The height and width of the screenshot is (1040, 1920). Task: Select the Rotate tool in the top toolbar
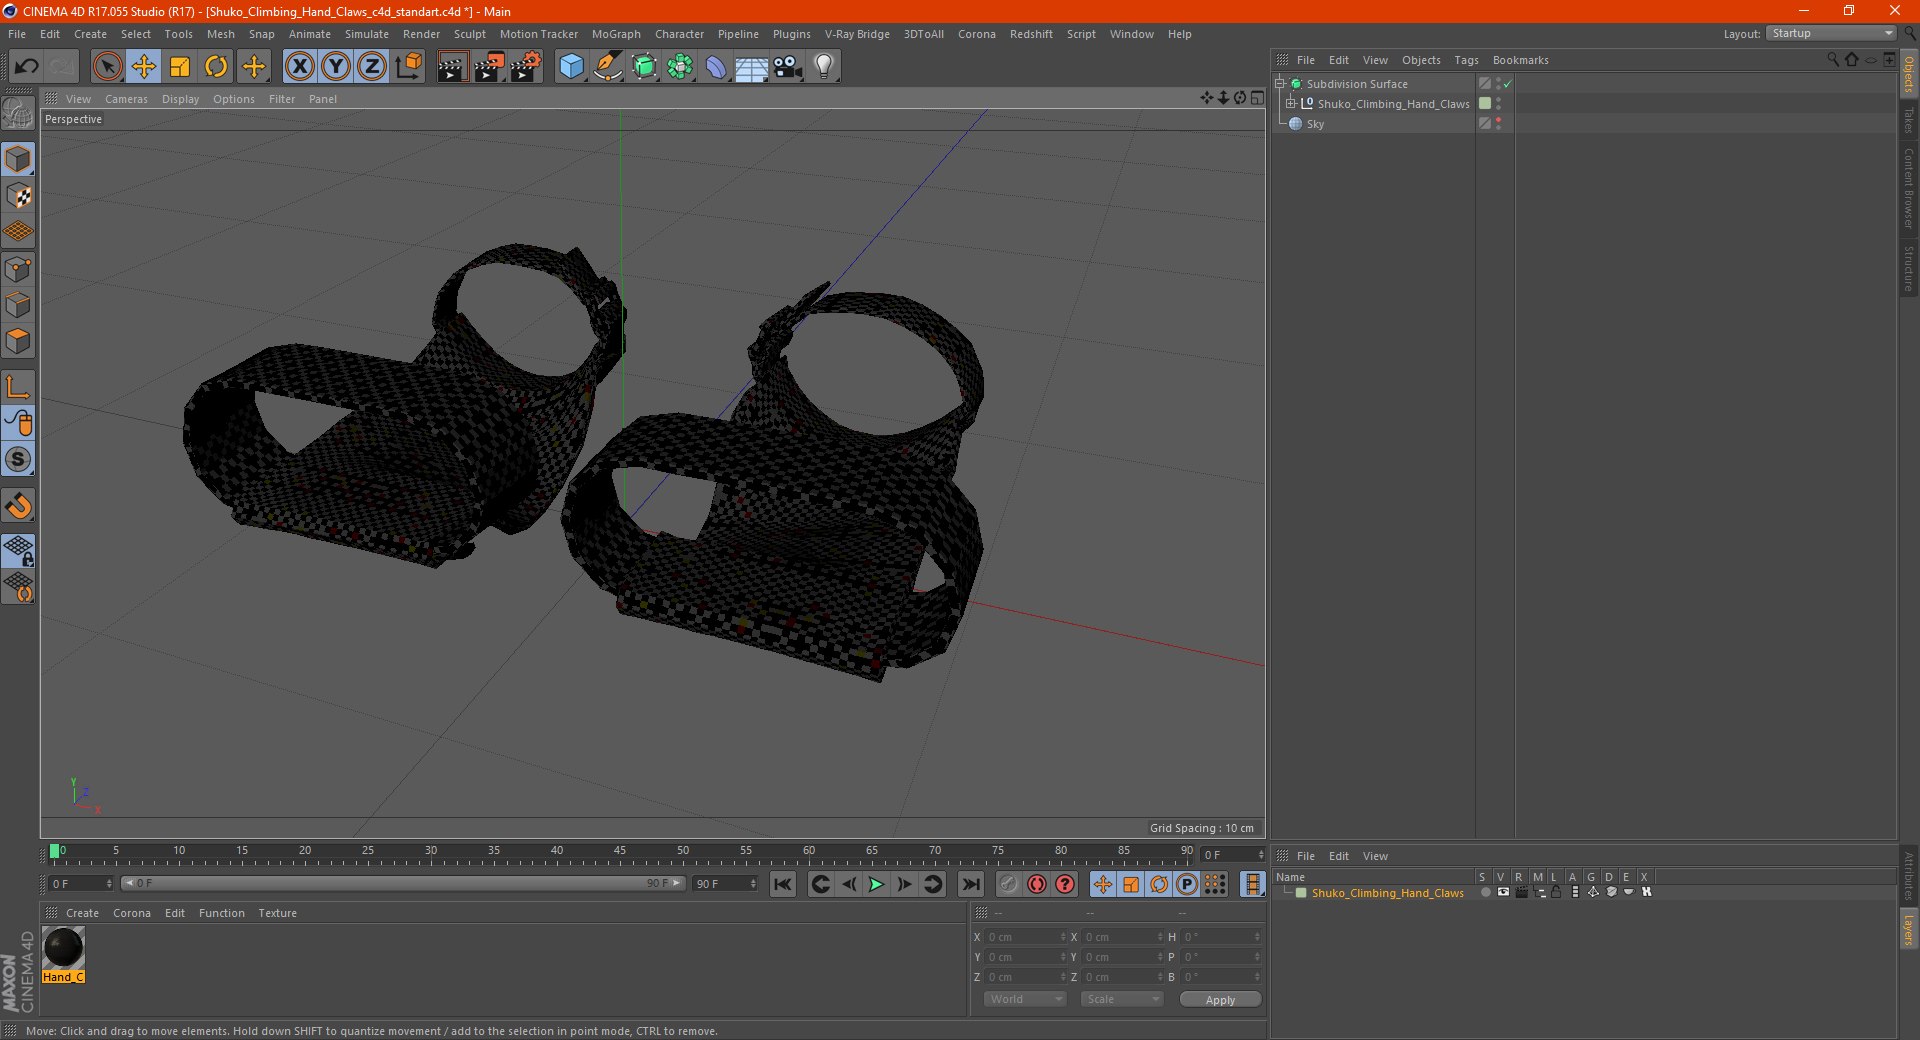coord(216,67)
